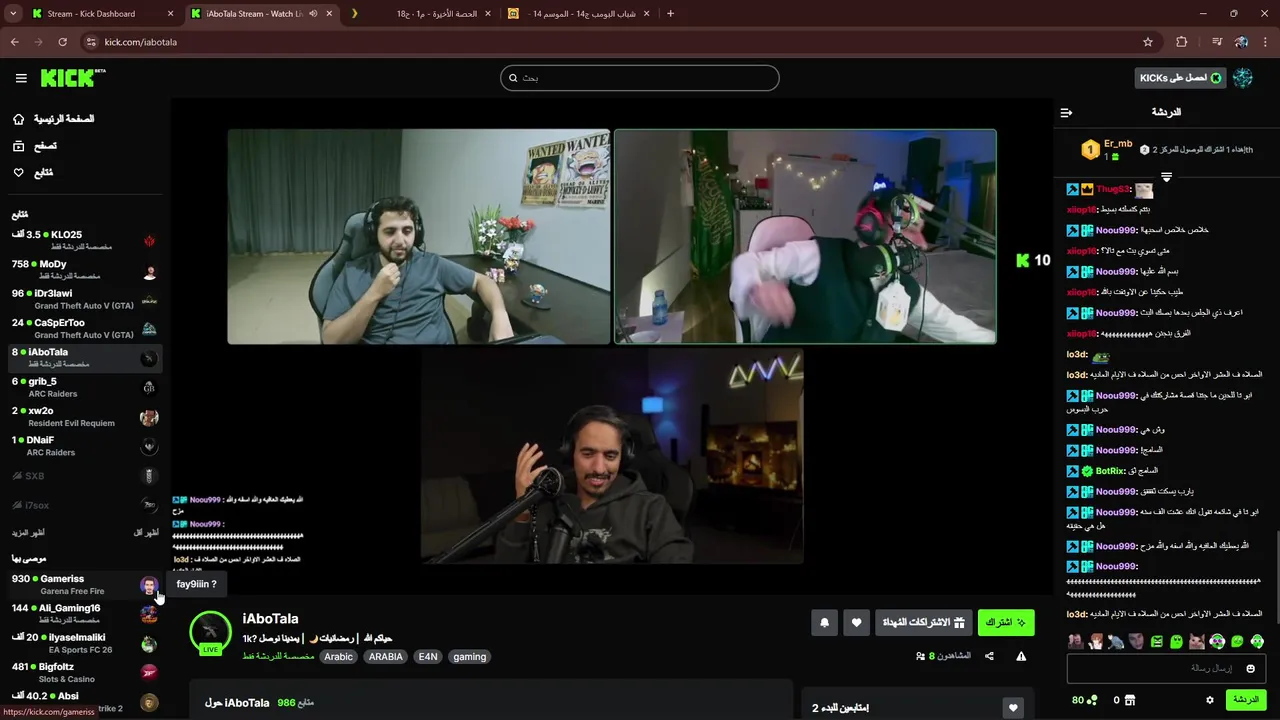Click the KICK logo

tap(72, 78)
